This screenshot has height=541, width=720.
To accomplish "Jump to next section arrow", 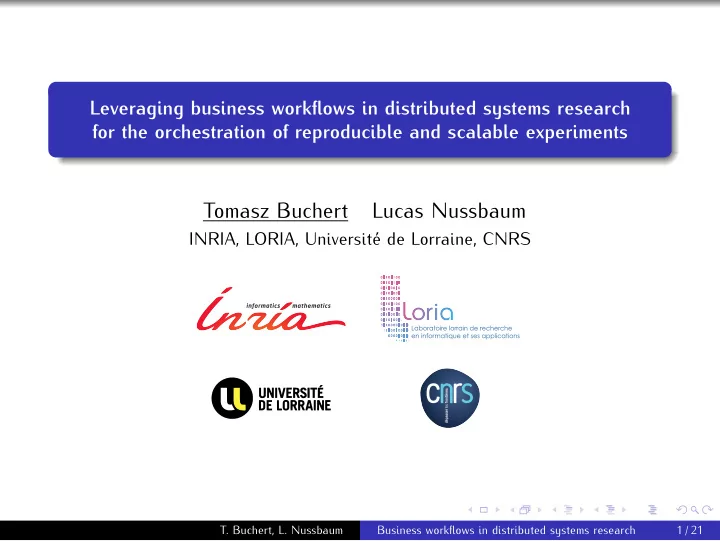I will (624, 510).
